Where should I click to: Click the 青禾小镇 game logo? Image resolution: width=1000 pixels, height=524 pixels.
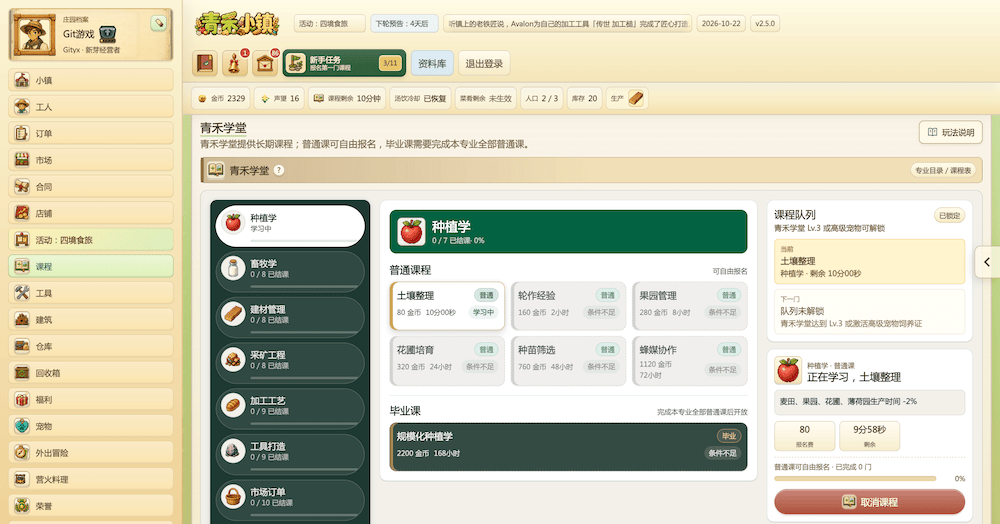tap(237, 25)
